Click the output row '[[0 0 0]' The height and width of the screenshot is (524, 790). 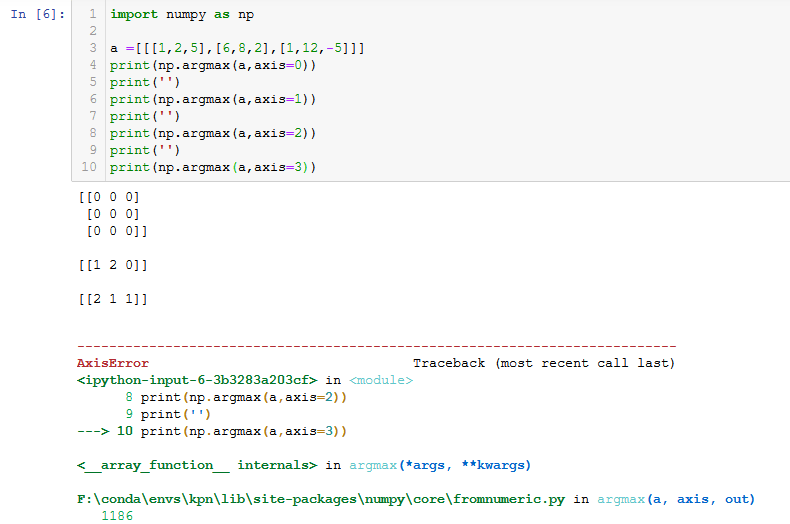point(109,197)
